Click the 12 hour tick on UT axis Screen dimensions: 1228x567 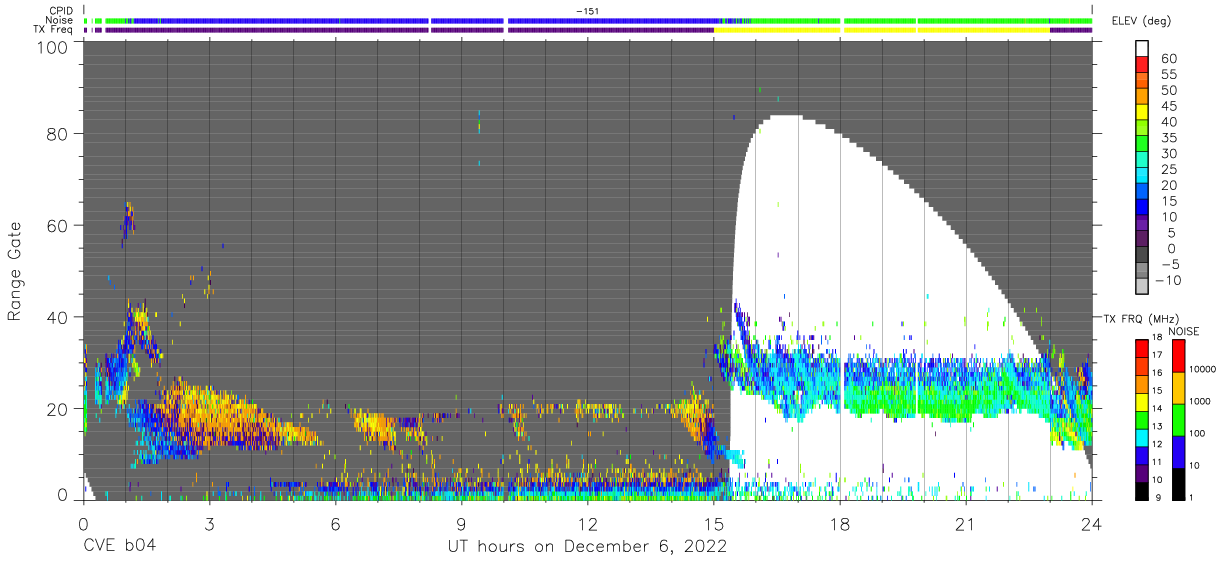587,524
